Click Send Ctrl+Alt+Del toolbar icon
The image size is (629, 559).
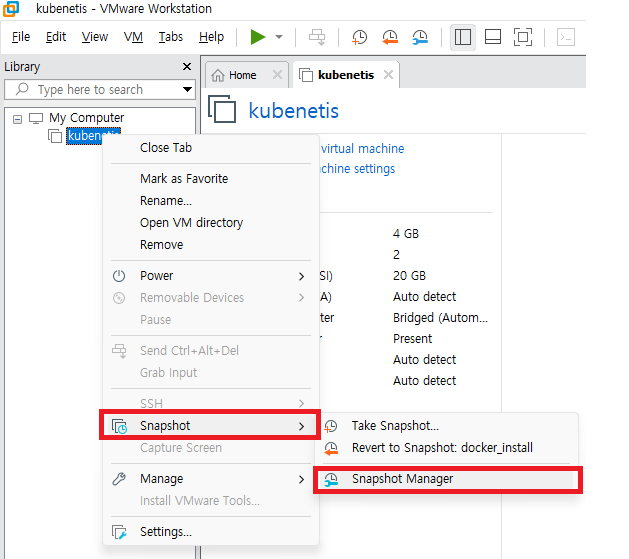click(317, 37)
